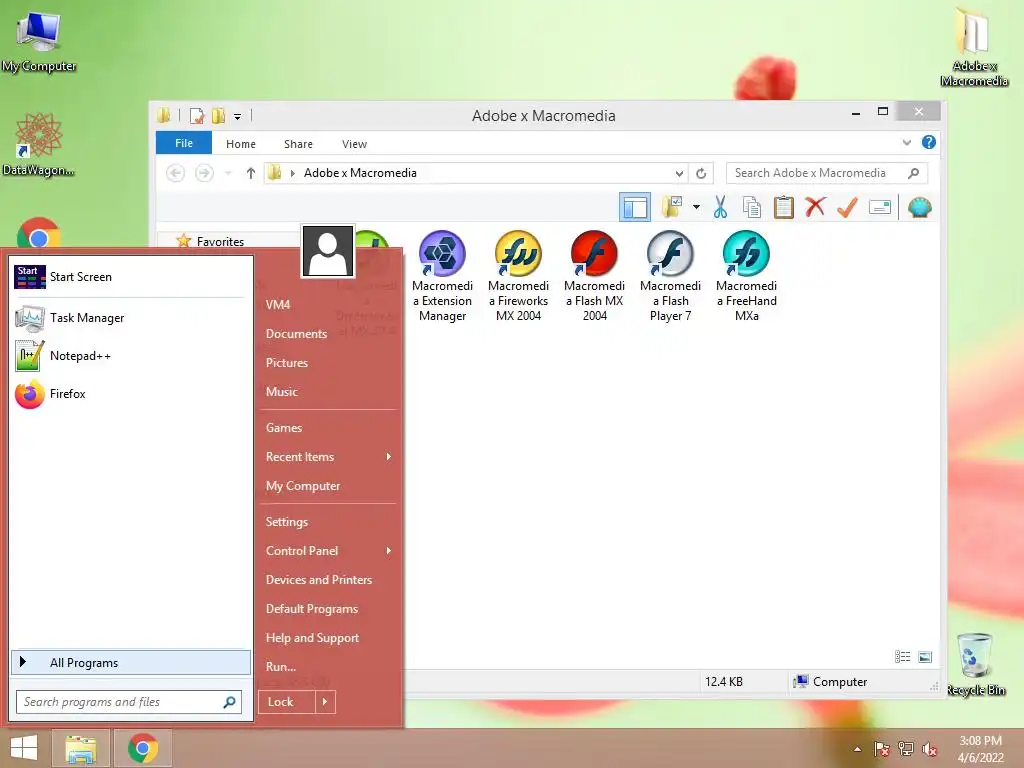The image size is (1024, 768).
Task: Launch Firefox from Start menu
Action: click(129, 394)
